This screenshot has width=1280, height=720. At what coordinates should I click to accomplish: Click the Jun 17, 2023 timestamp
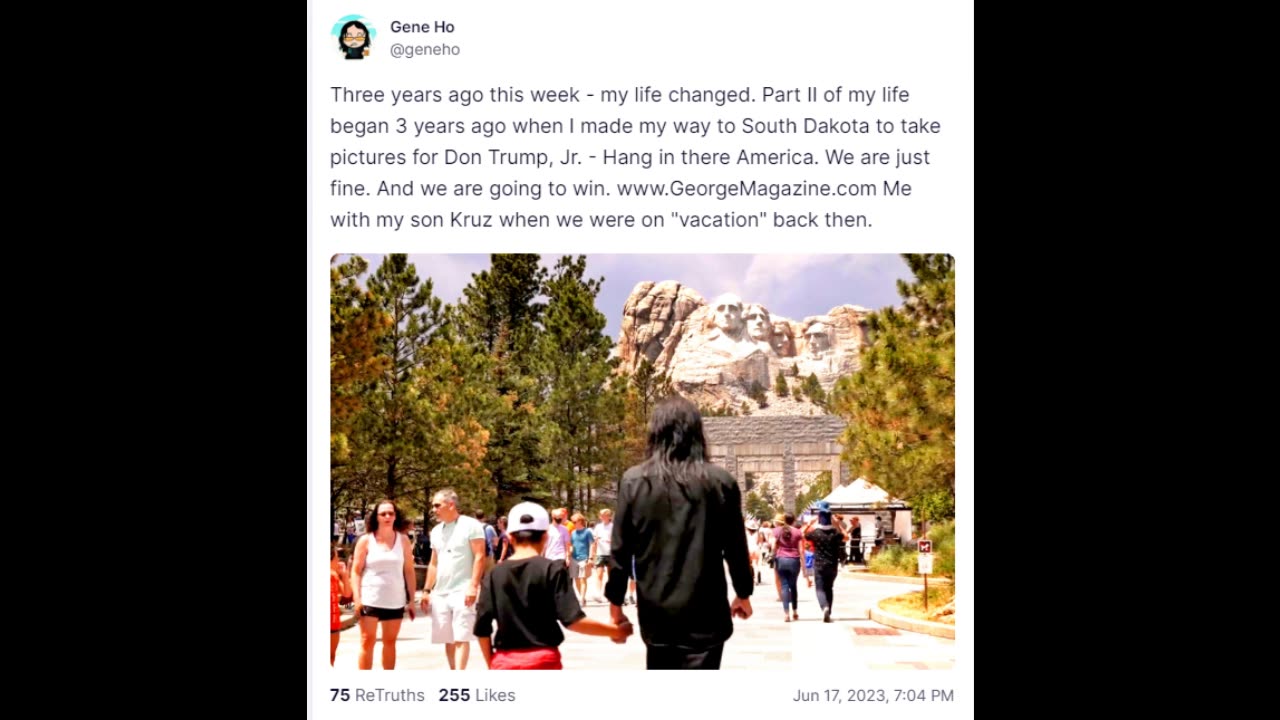pyautogui.click(x=873, y=695)
